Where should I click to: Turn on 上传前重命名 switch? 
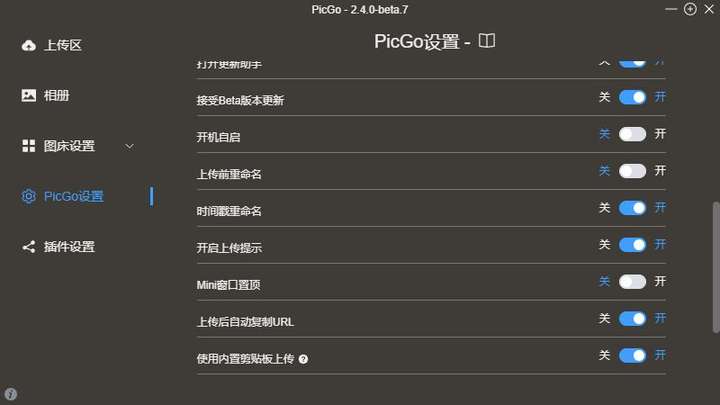632,171
